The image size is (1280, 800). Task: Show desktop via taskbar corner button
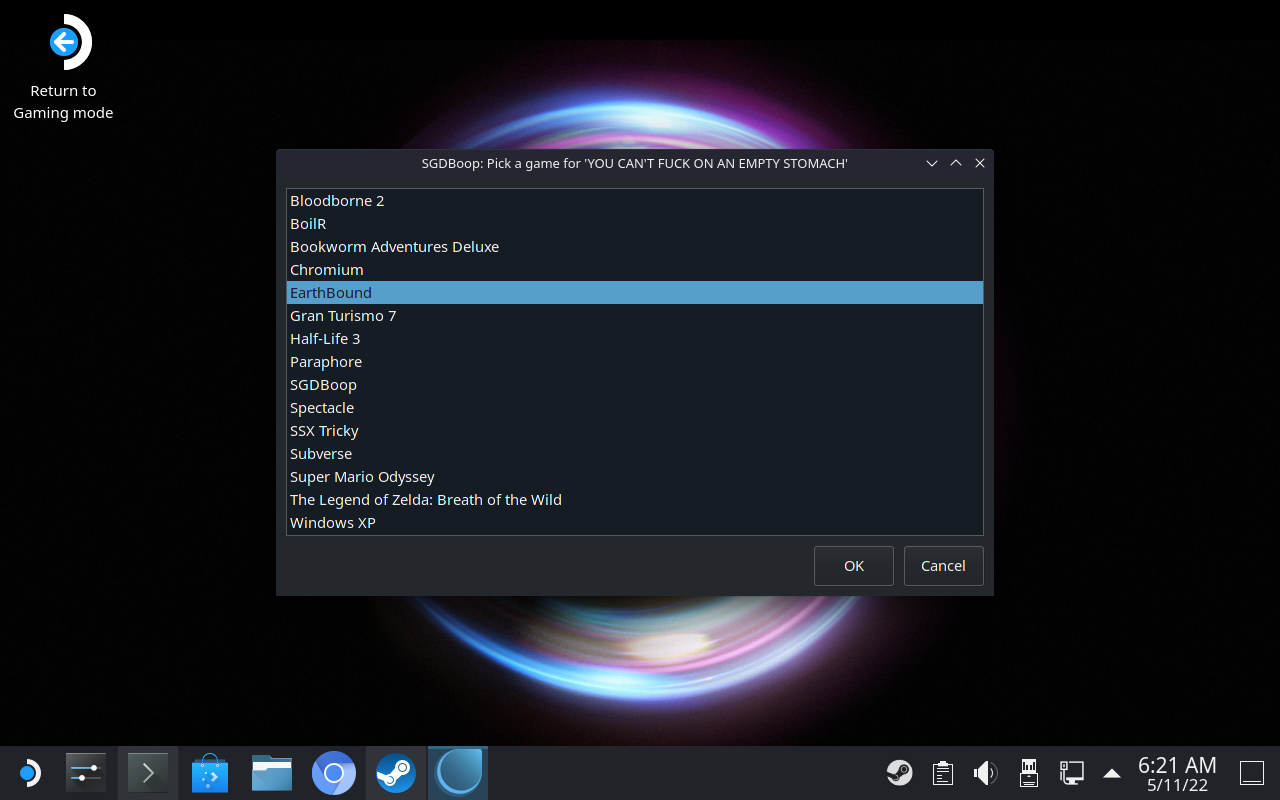[x=1252, y=773]
